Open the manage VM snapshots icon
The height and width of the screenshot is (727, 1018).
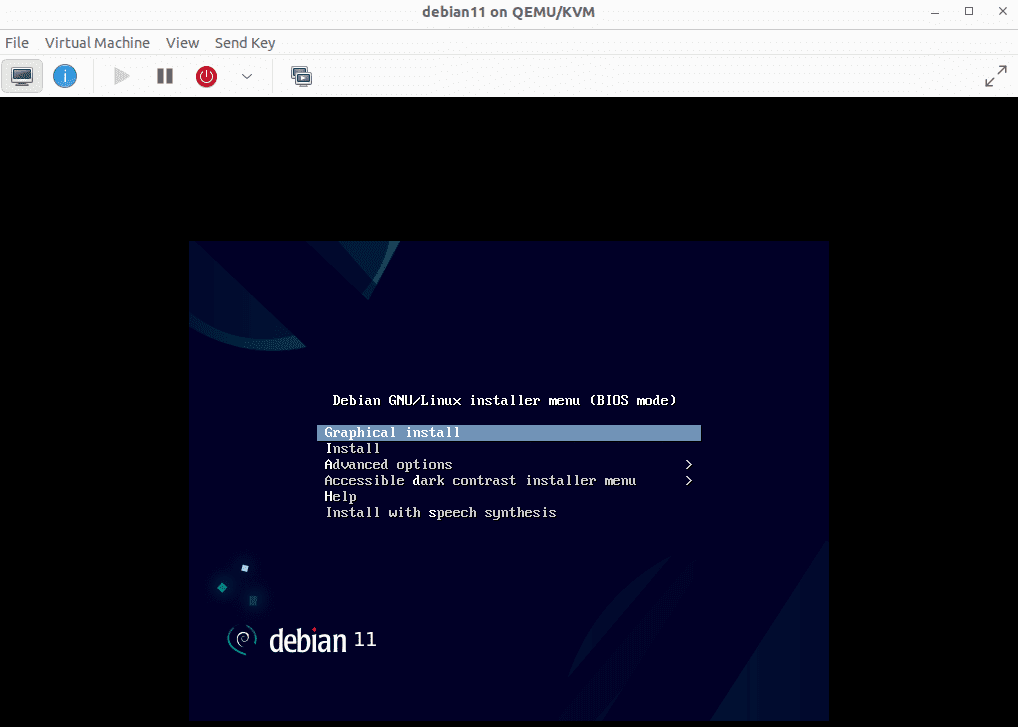click(x=301, y=76)
